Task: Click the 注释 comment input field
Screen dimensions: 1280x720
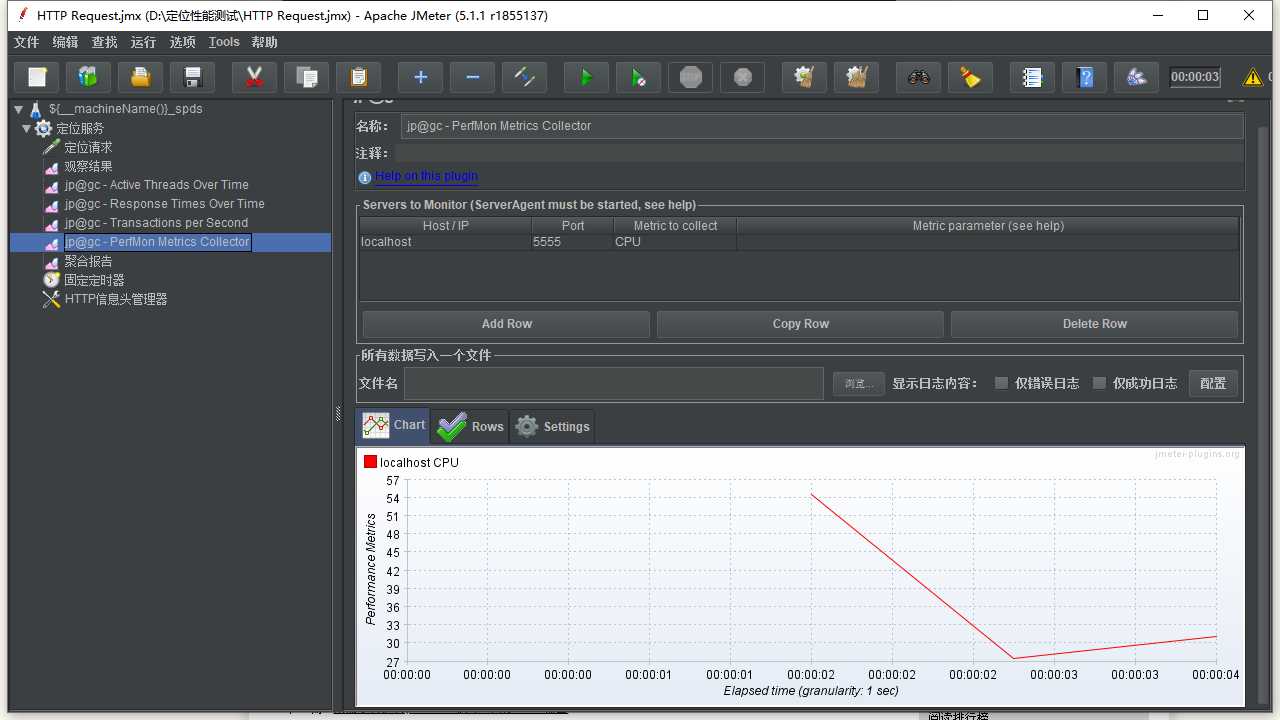Action: (819, 153)
